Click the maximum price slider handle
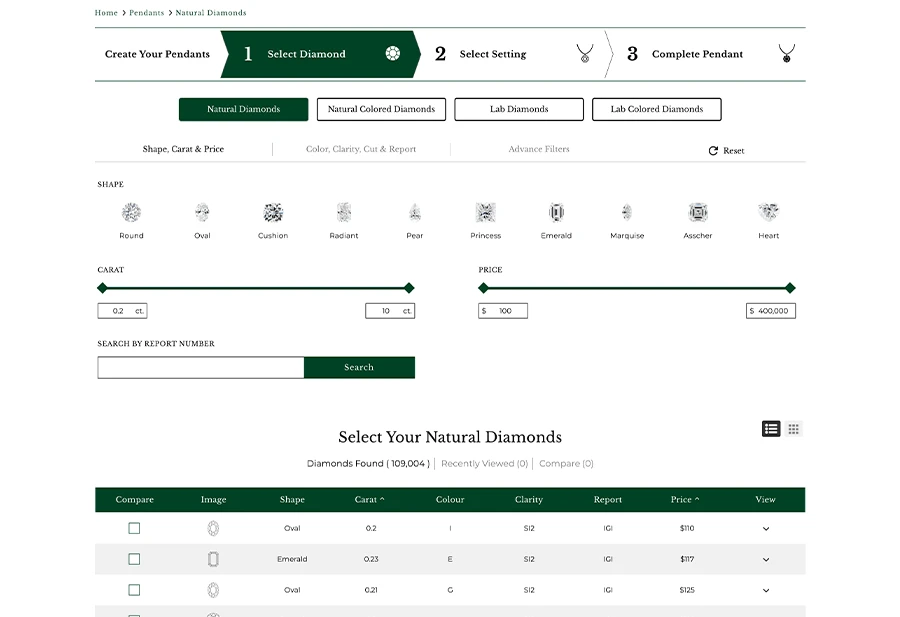Viewport: 900px width, 617px height. point(790,288)
